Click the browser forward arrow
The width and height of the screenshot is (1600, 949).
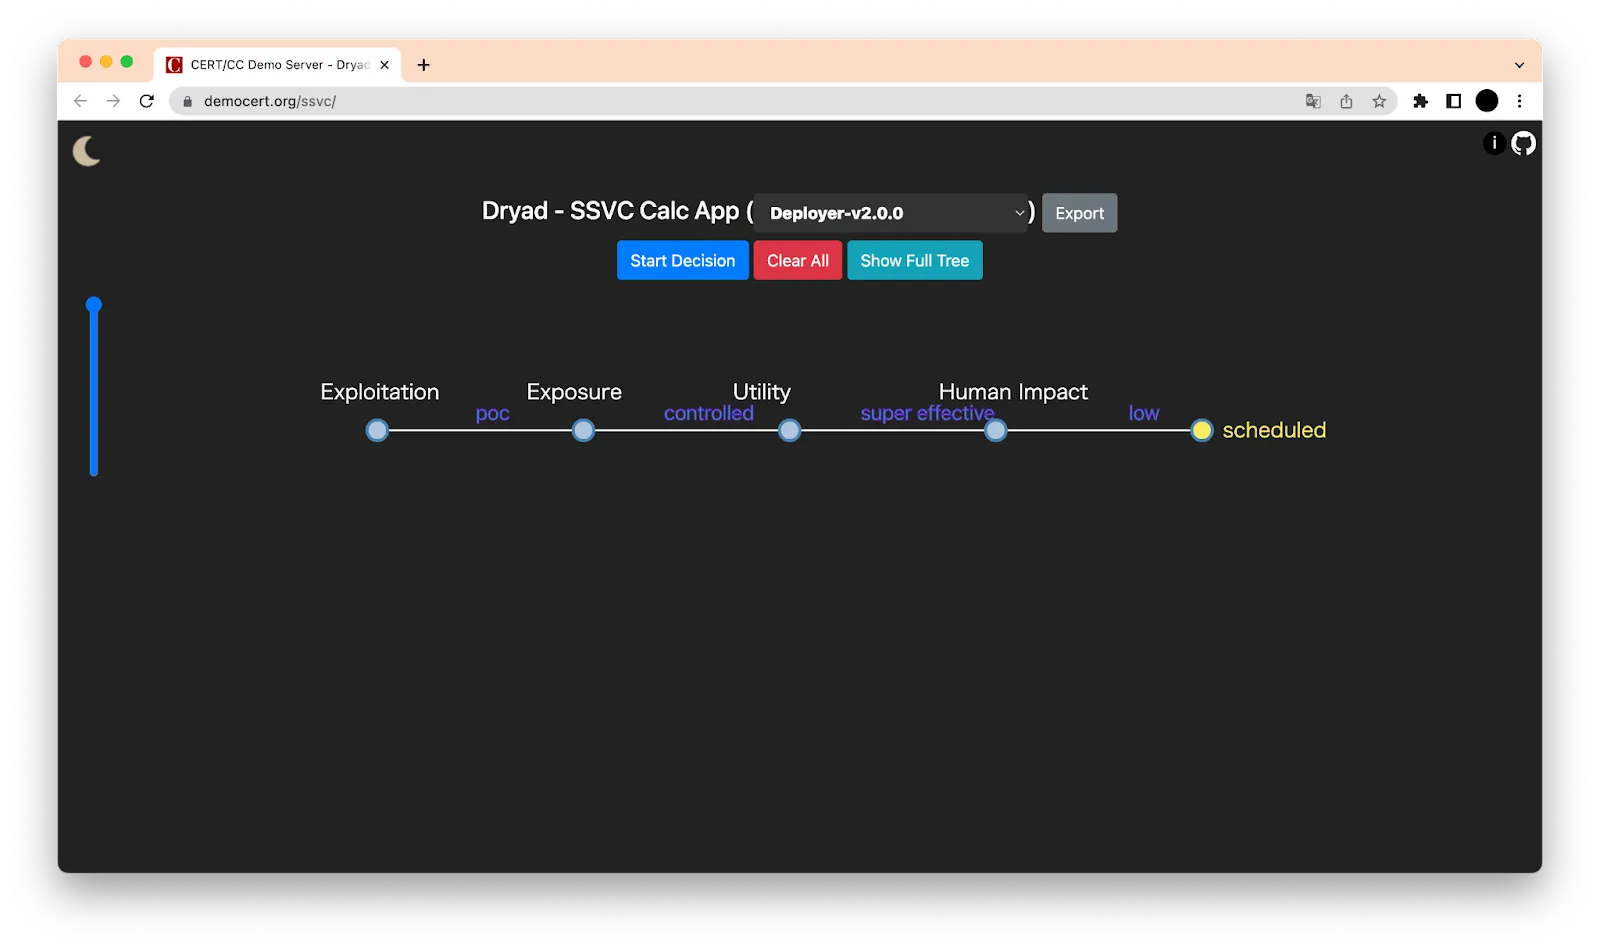point(113,101)
